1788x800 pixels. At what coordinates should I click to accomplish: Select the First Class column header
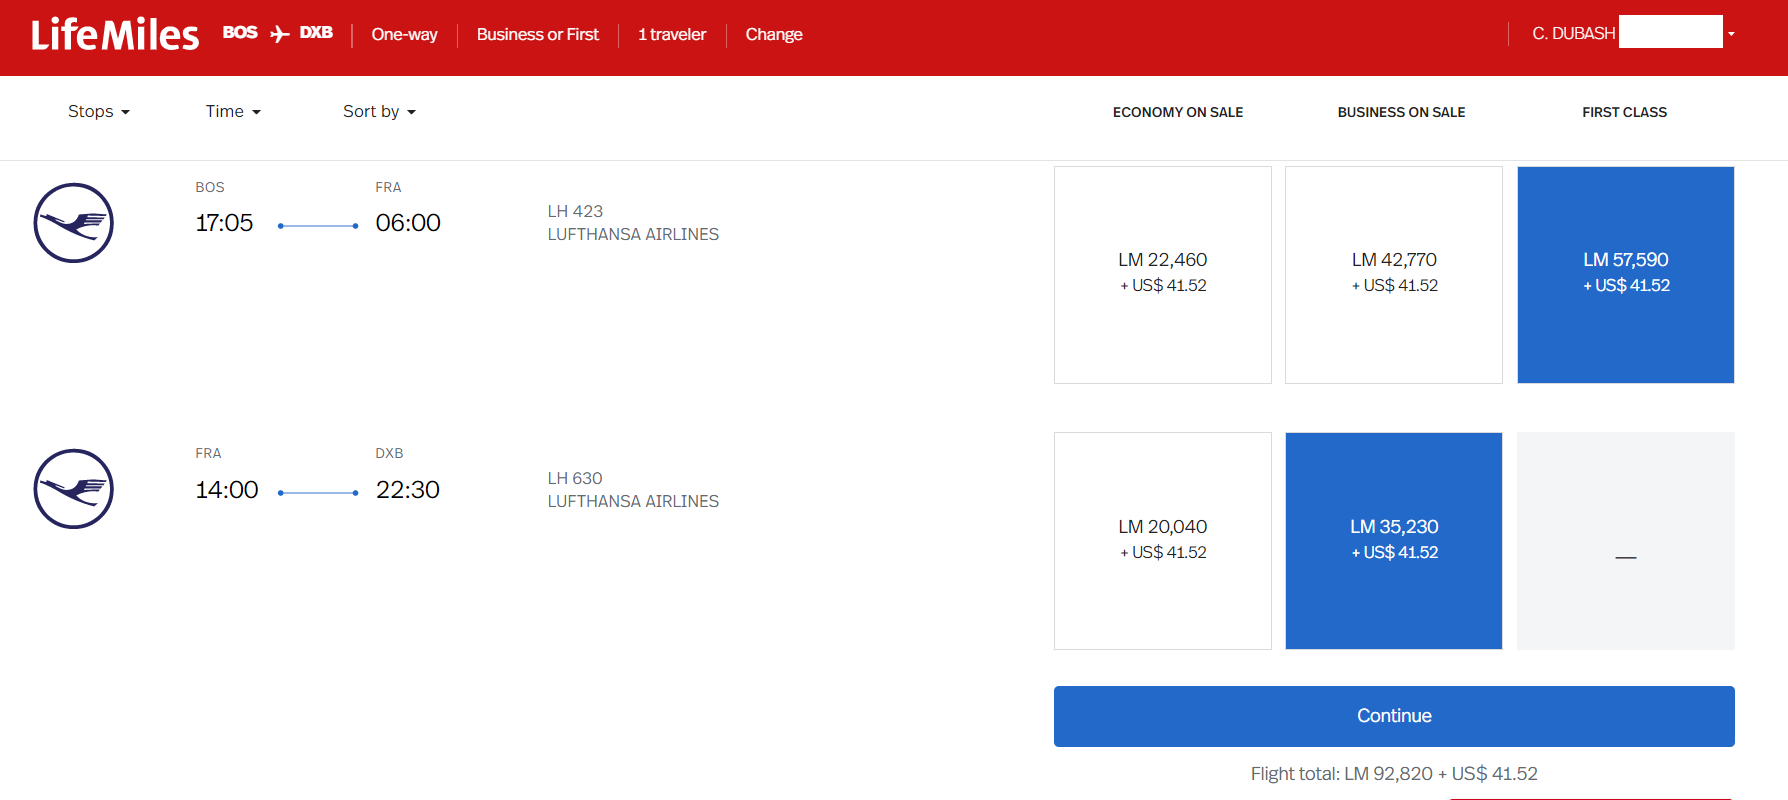(x=1625, y=112)
